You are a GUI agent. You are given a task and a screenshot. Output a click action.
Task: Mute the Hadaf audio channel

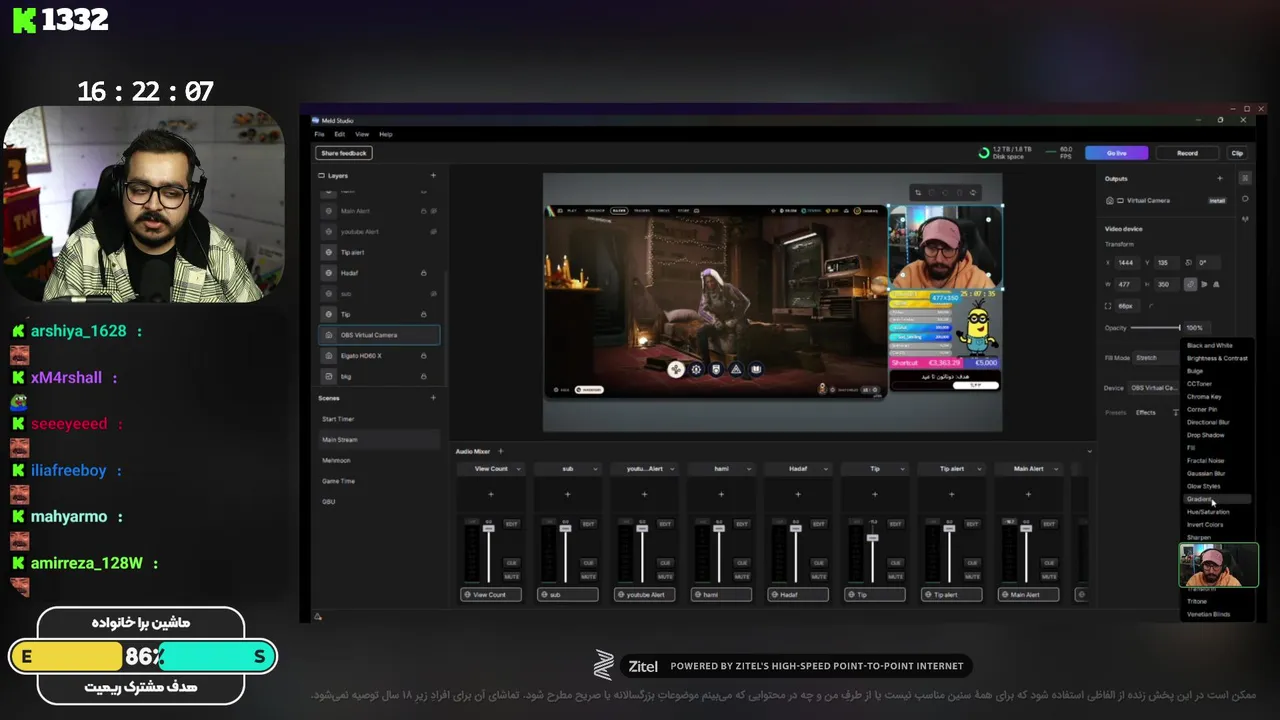(x=818, y=577)
